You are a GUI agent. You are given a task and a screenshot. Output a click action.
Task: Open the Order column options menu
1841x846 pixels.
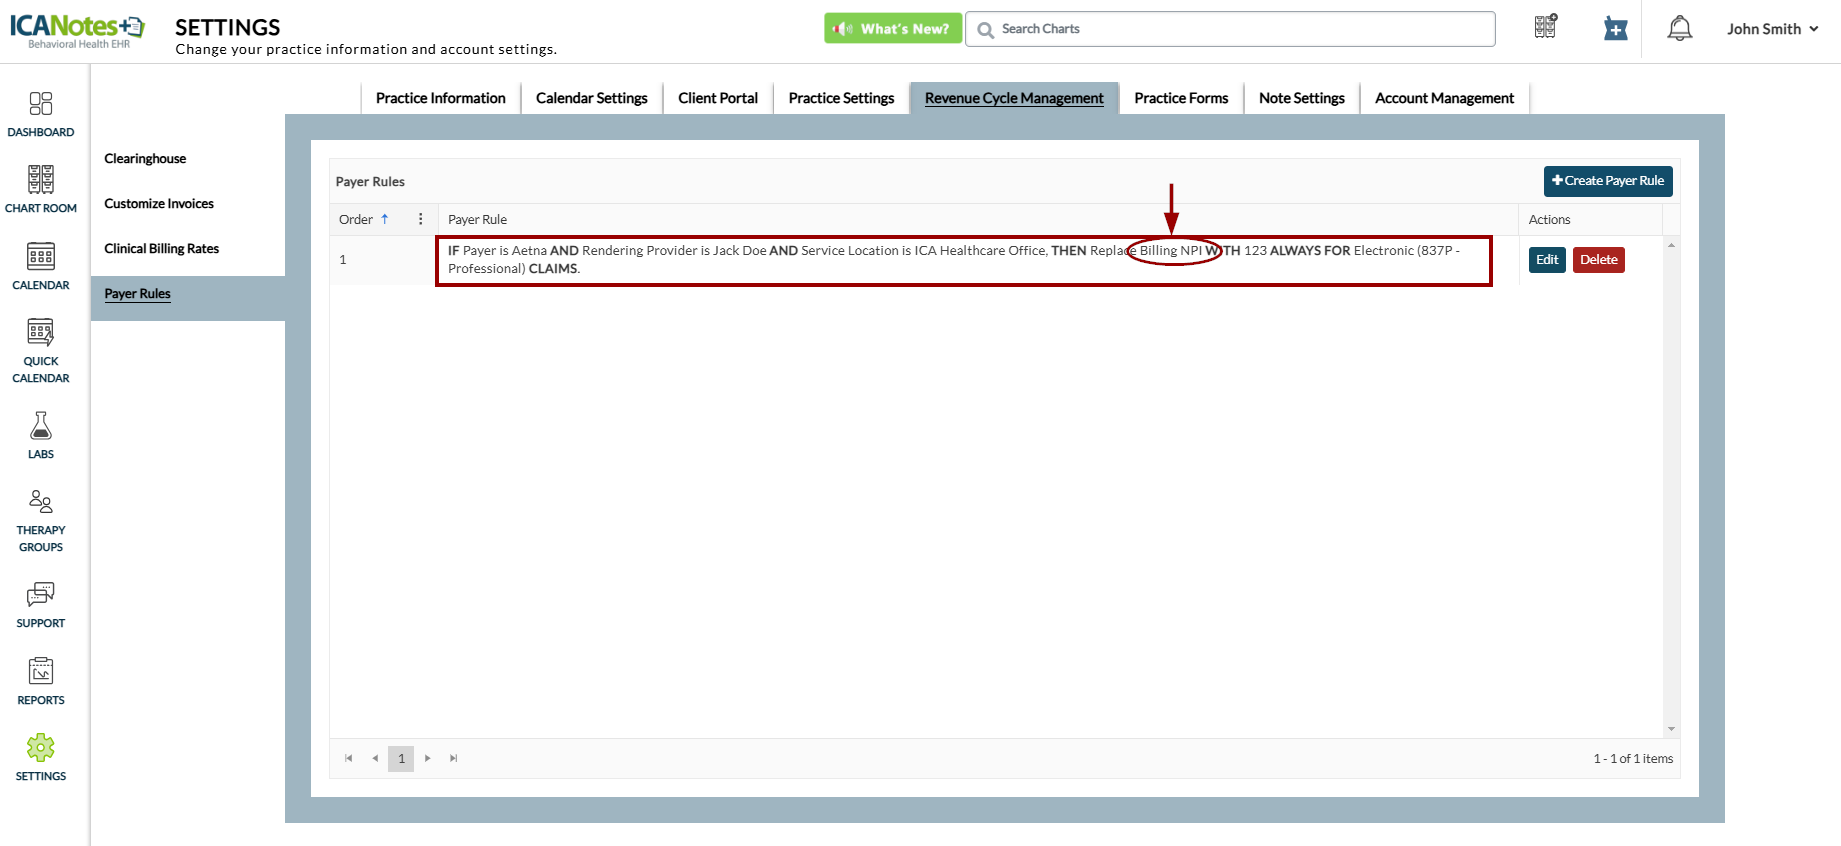tap(420, 219)
